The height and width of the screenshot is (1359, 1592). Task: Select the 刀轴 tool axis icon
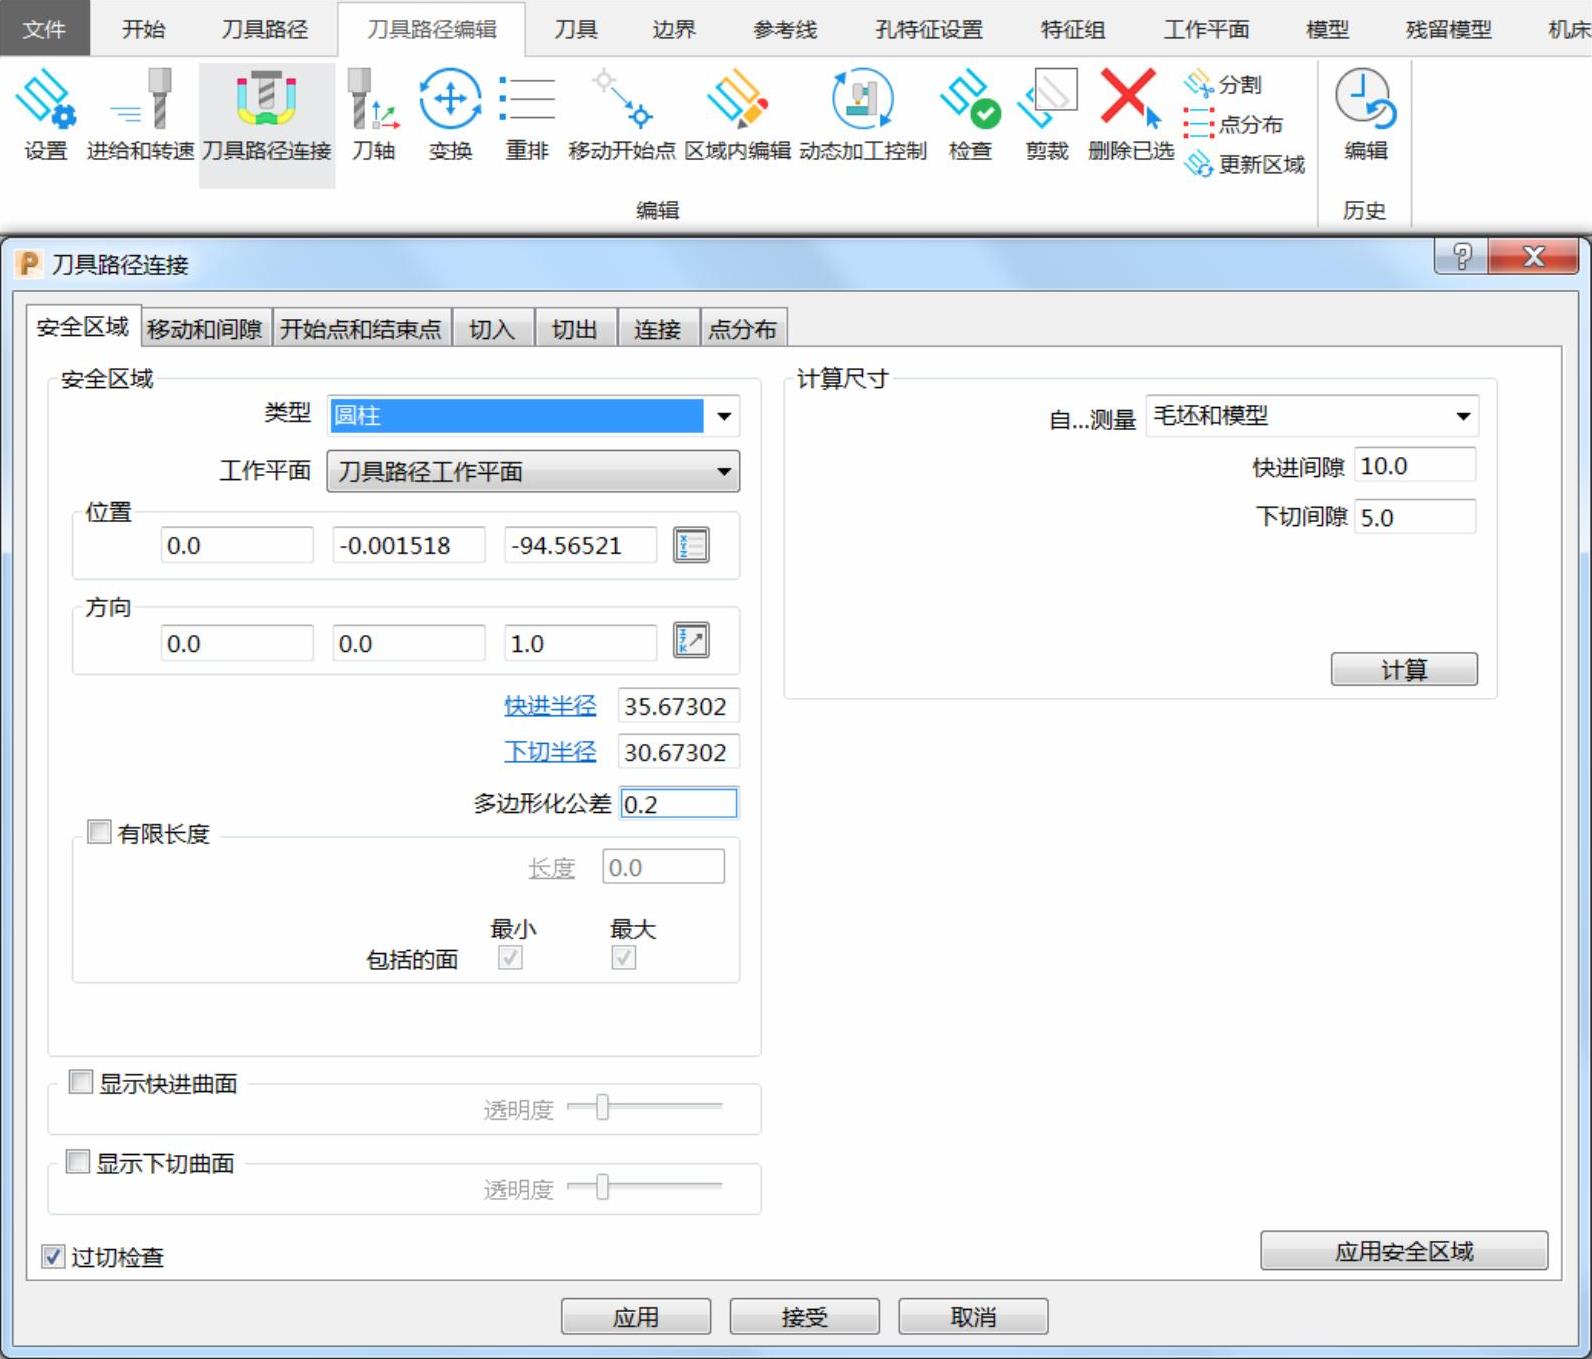[374, 115]
